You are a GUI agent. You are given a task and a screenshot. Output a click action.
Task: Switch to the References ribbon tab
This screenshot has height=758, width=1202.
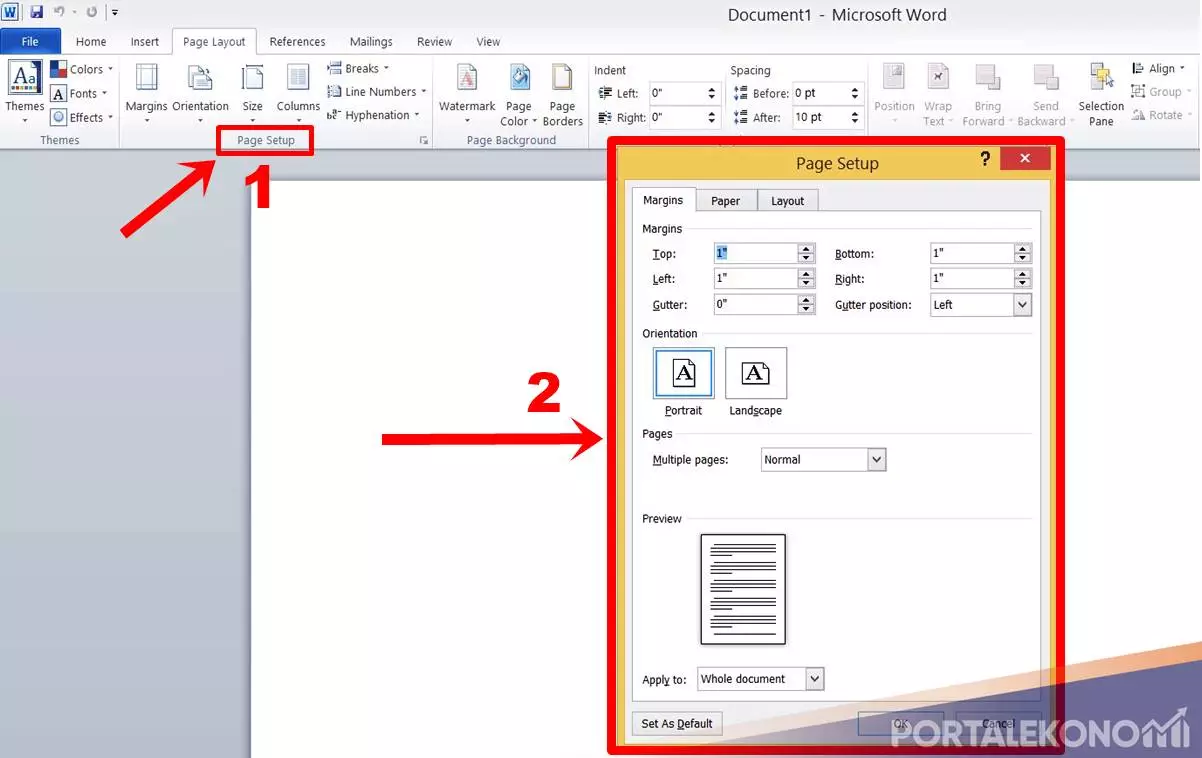[297, 42]
